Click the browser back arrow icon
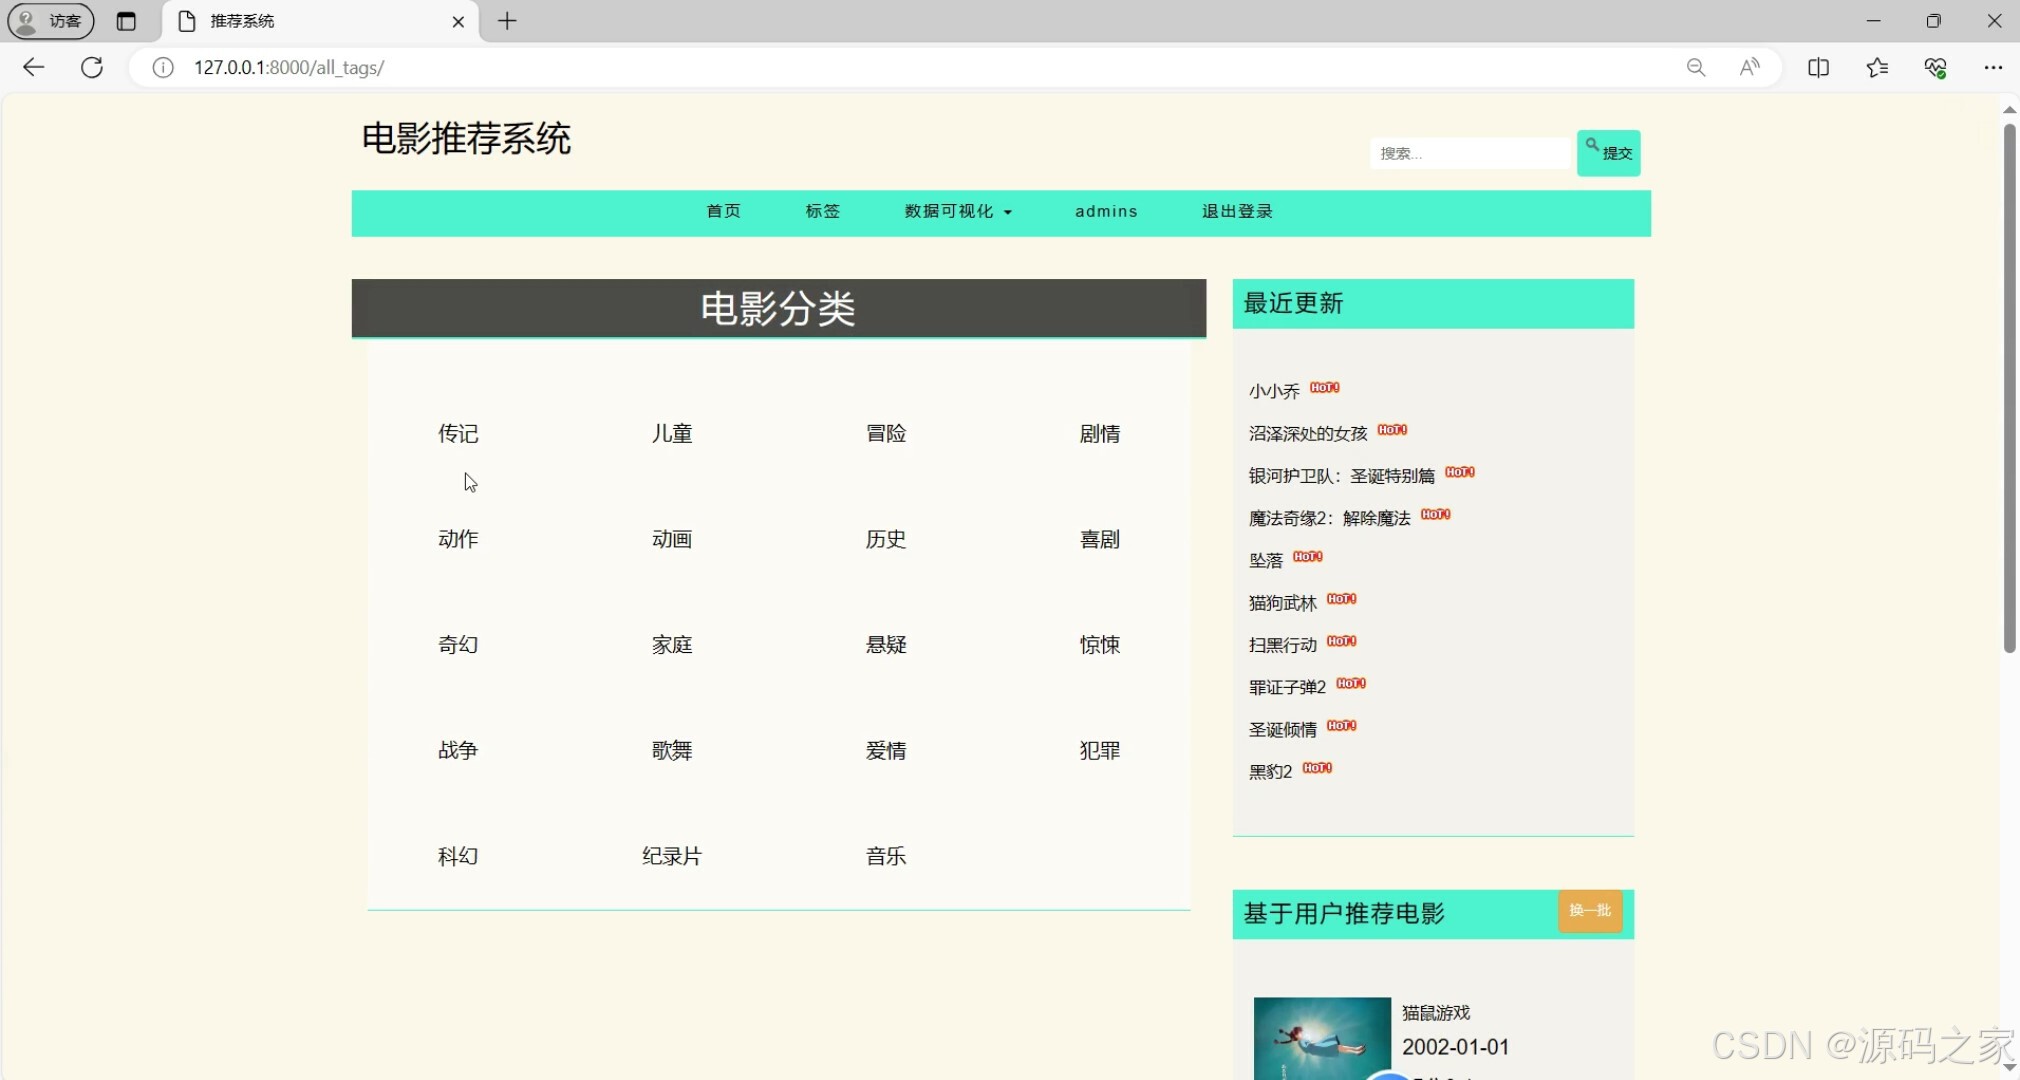The width and height of the screenshot is (2020, 1080). [33, 67]
